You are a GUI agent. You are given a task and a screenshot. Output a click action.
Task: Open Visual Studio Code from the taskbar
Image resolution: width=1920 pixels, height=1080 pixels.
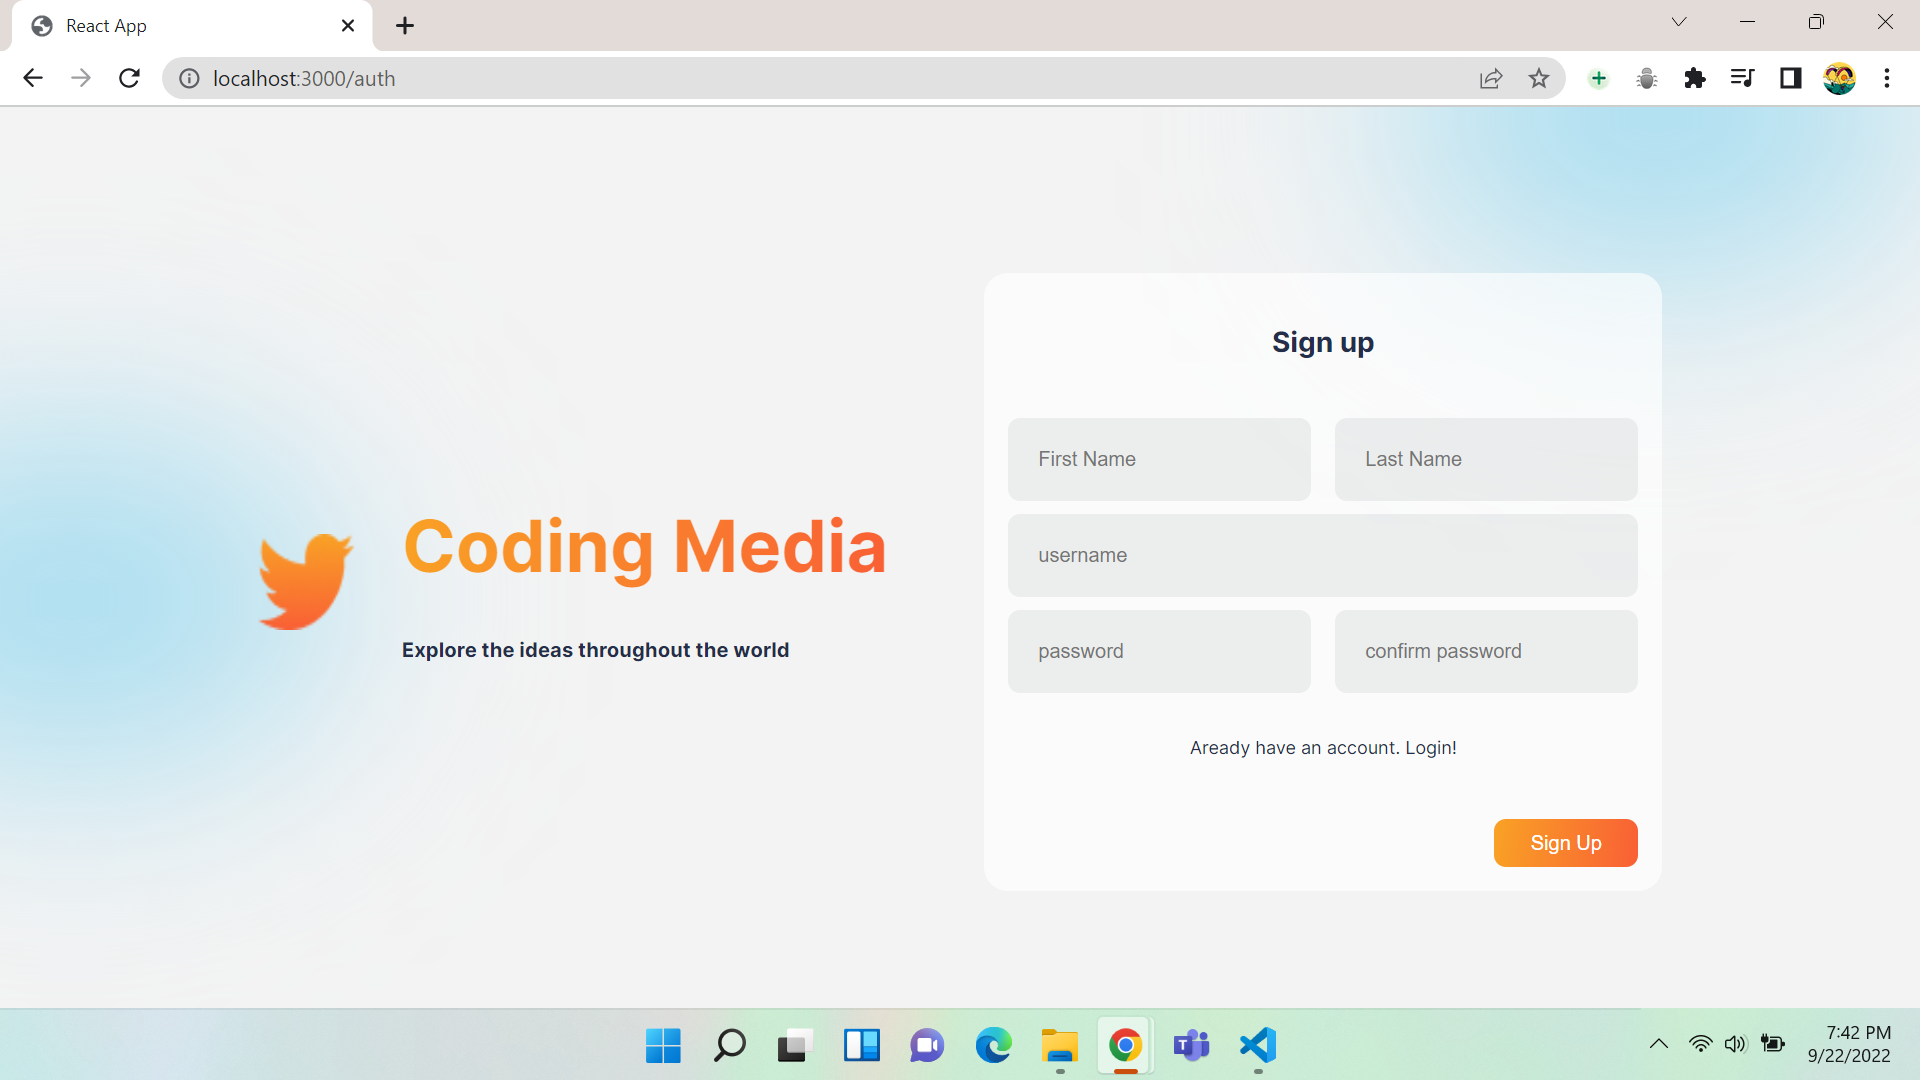pyautogui.click(x=1257, y=1046)
